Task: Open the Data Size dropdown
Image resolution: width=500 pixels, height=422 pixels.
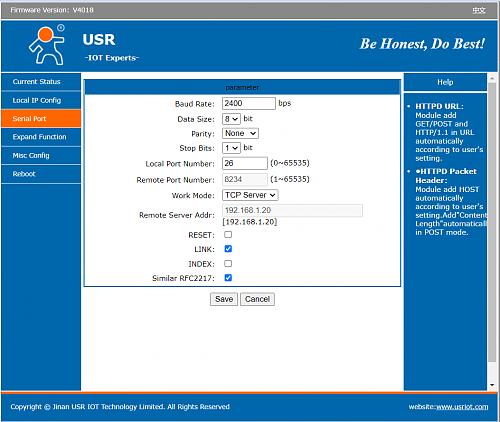Action: click(x=231, y=119)
